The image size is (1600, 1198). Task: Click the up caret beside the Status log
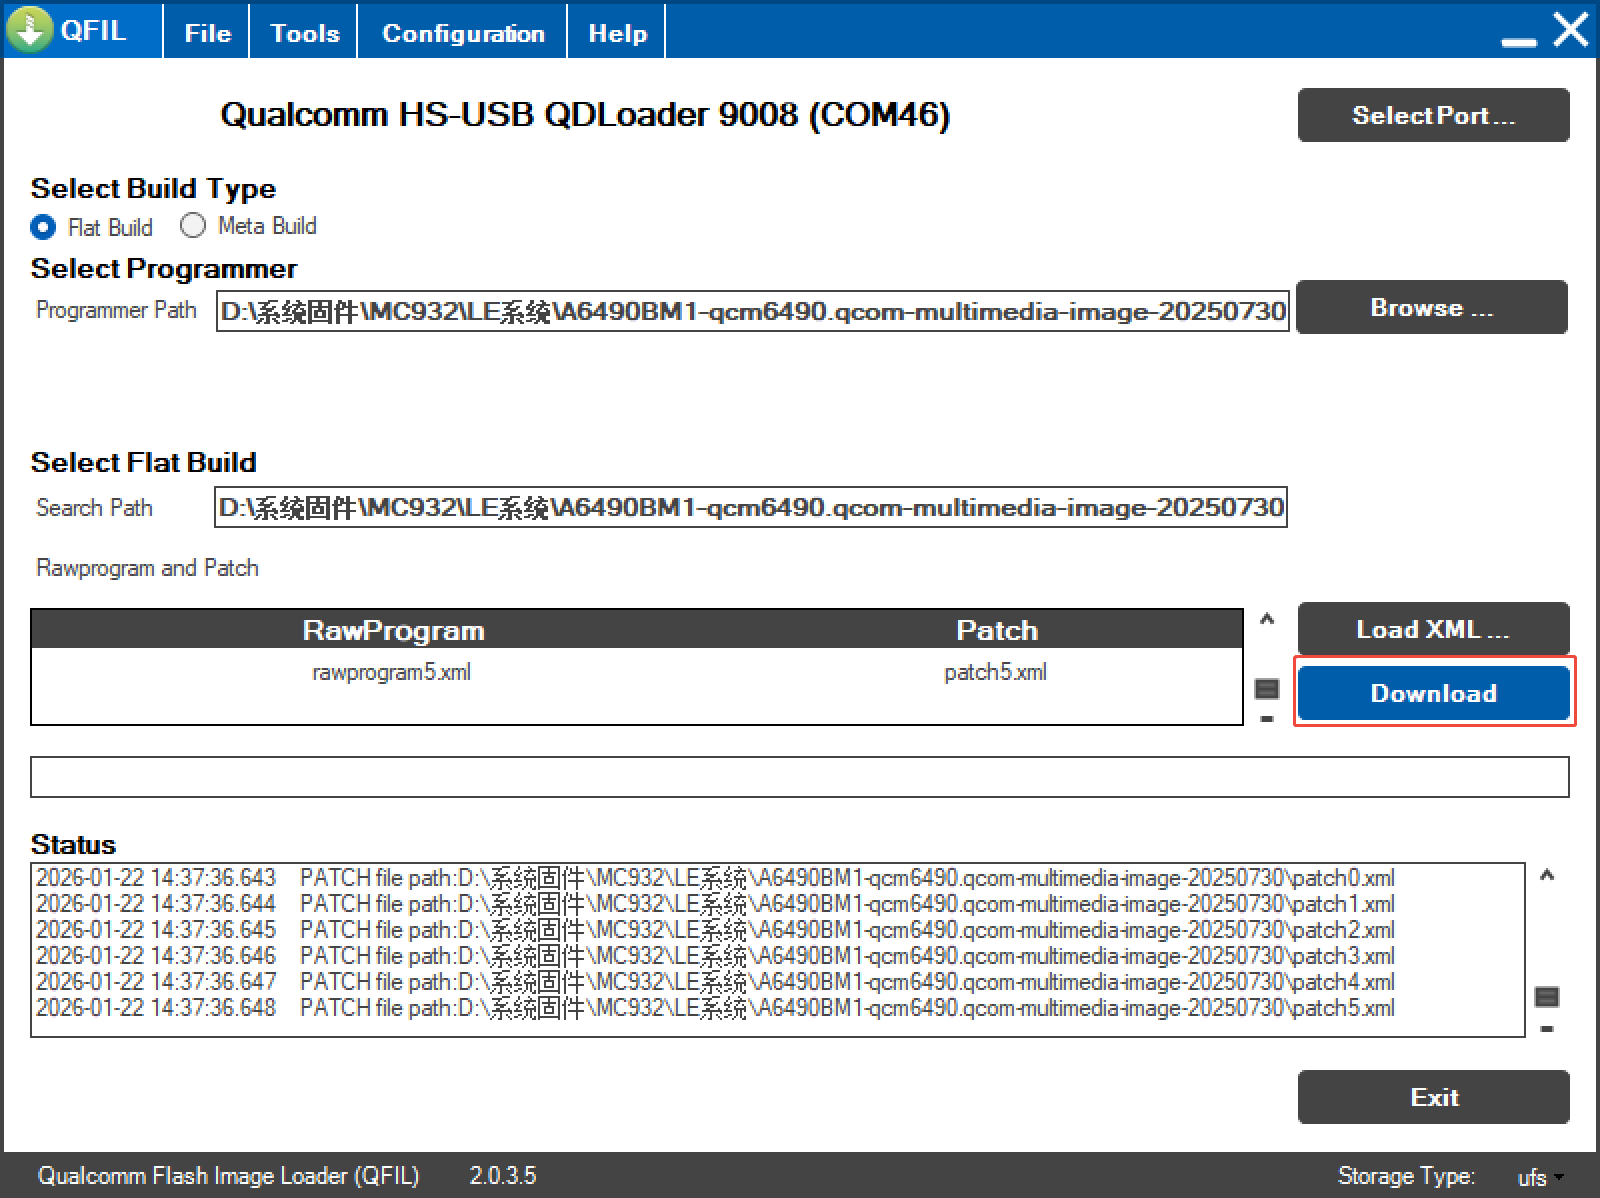pos(1547,876)
